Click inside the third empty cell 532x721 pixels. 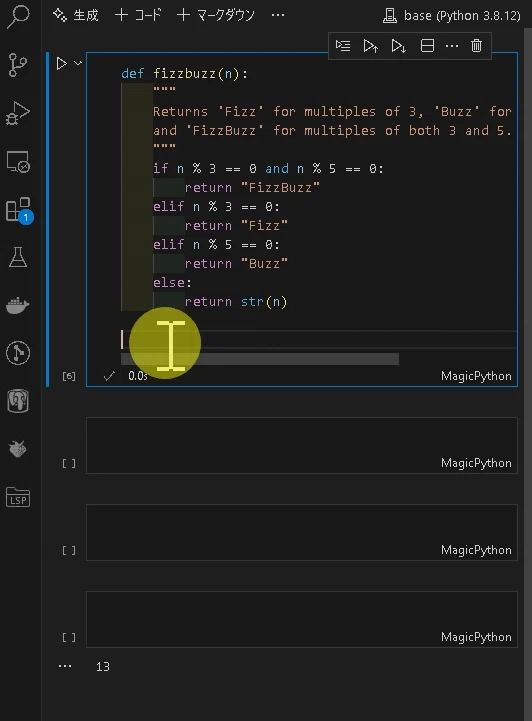(x=302, y=619)
